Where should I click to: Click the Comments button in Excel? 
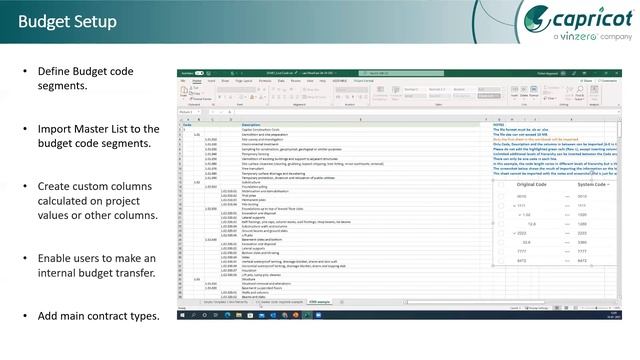607,81
